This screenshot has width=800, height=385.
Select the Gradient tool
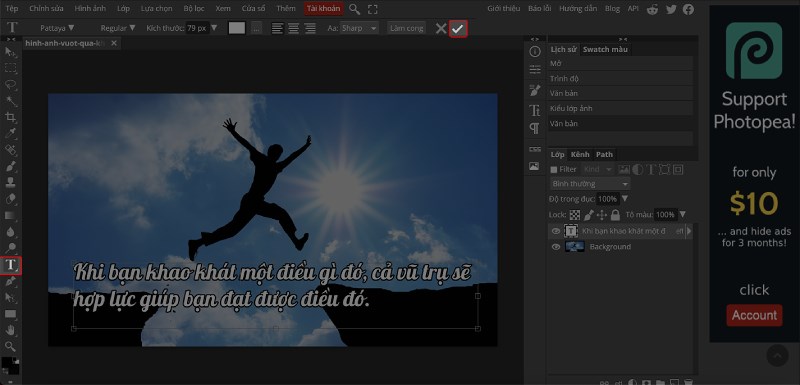(x=10, y=215)
